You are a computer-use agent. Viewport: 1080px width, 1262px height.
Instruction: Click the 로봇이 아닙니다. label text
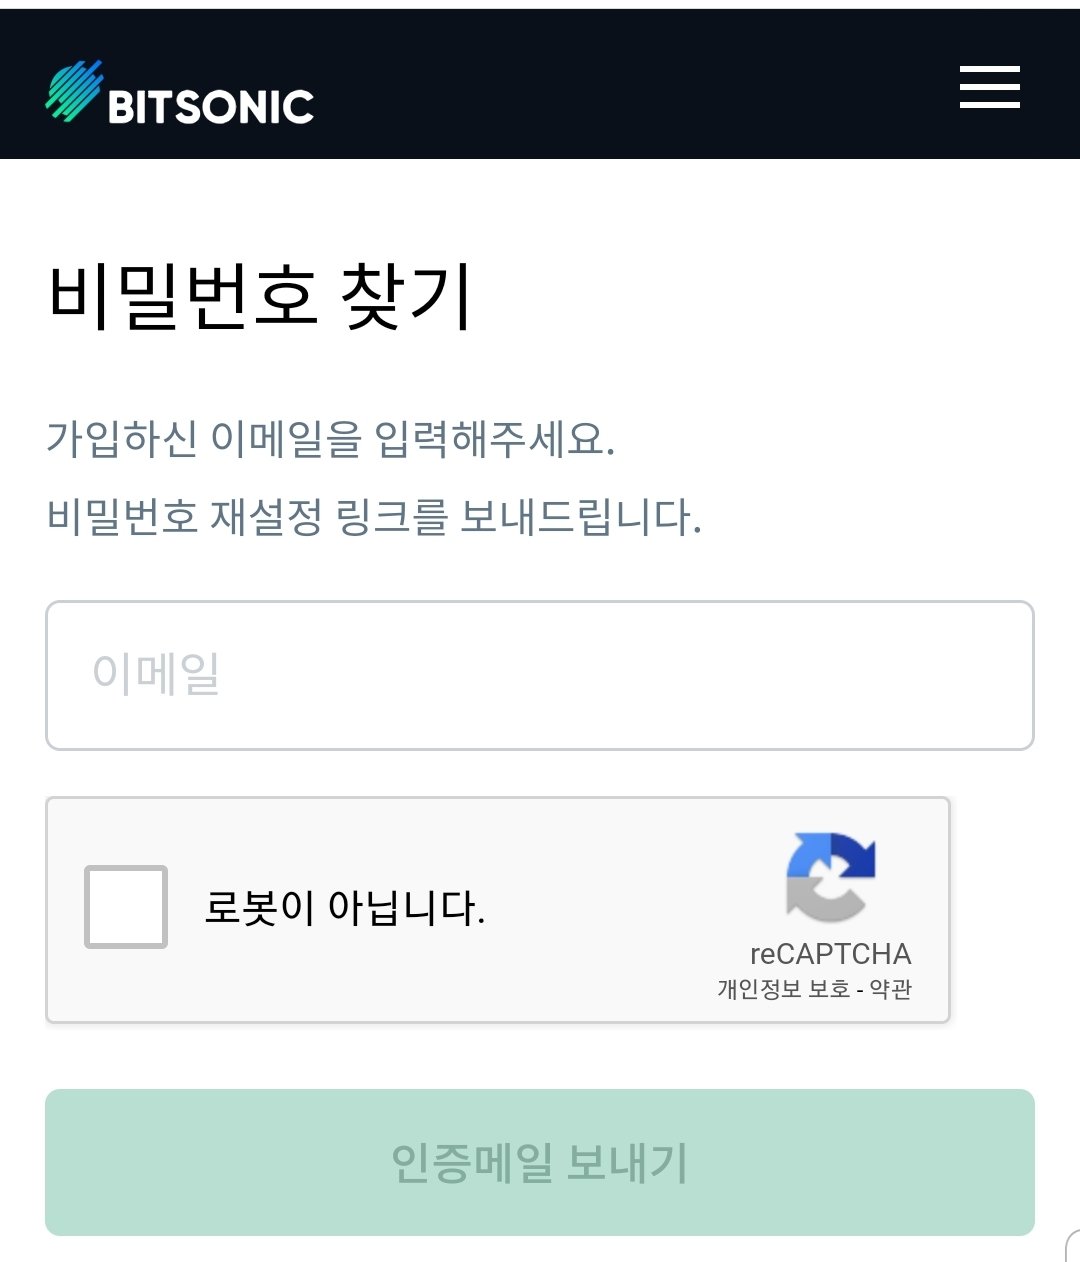345,908
